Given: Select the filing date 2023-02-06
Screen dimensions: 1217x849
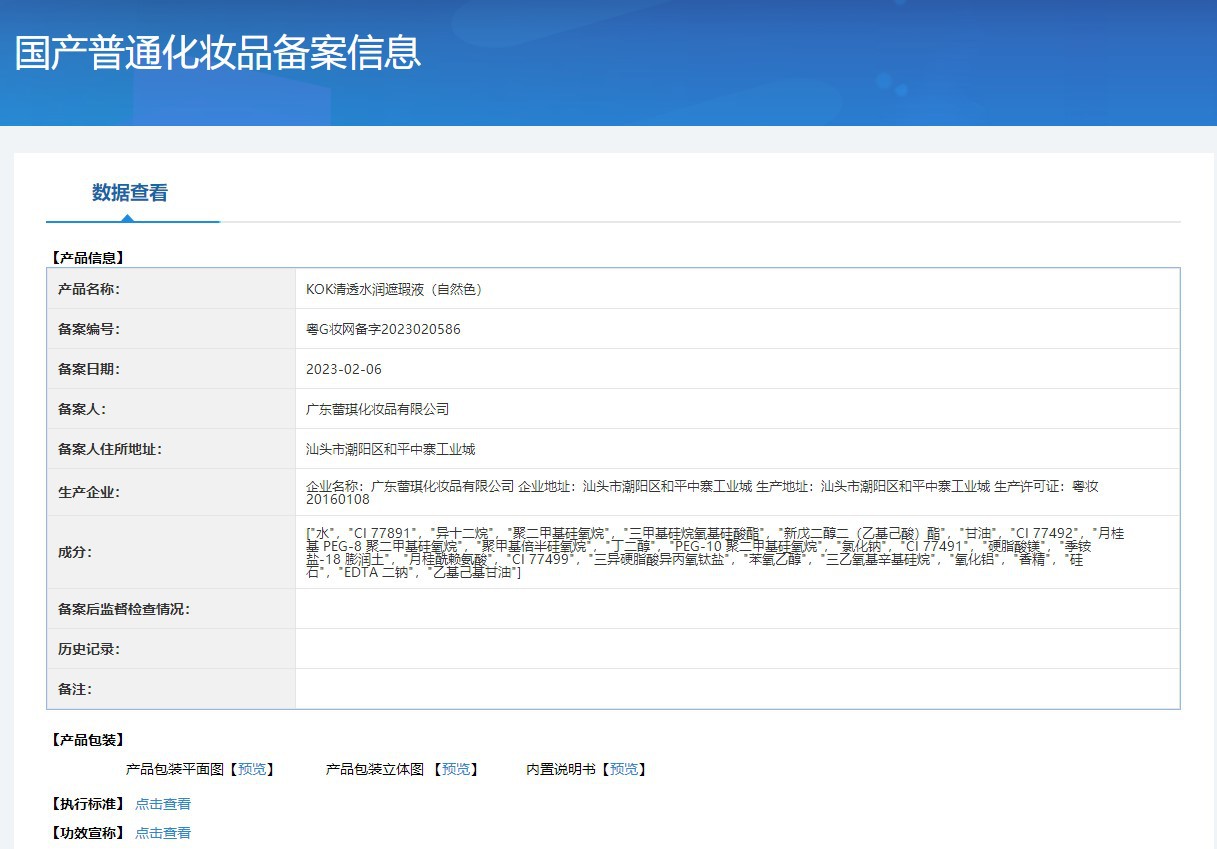Looking at the screenshot, I should point(344,369).
